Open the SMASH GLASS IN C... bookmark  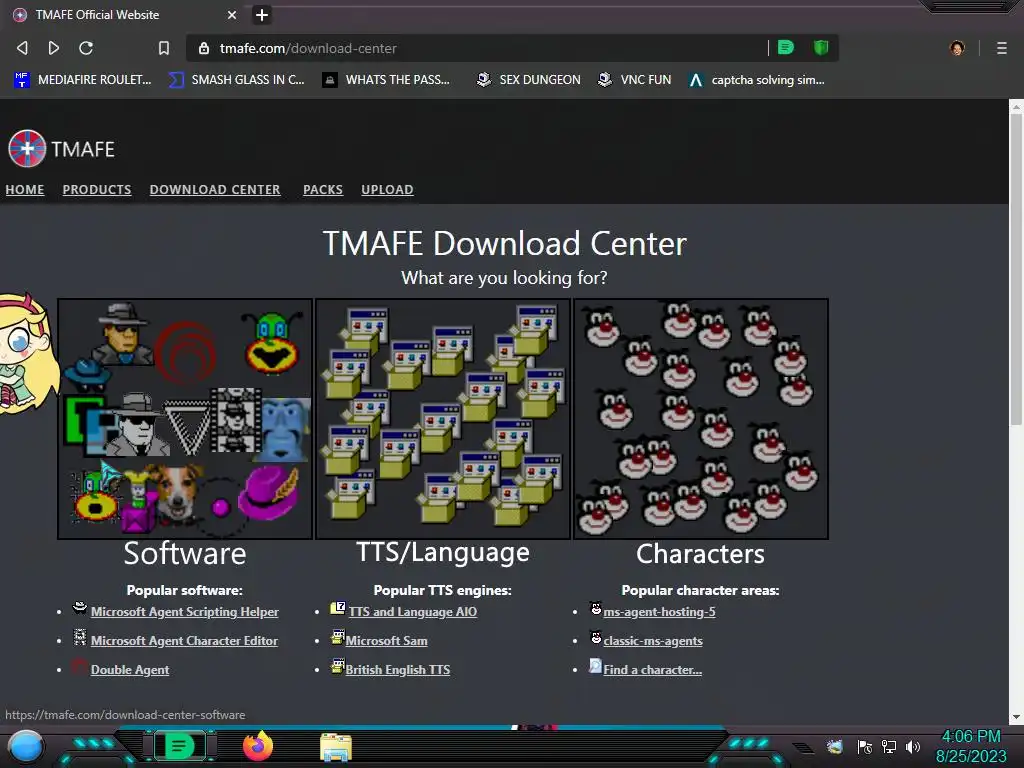coord(236,80)
